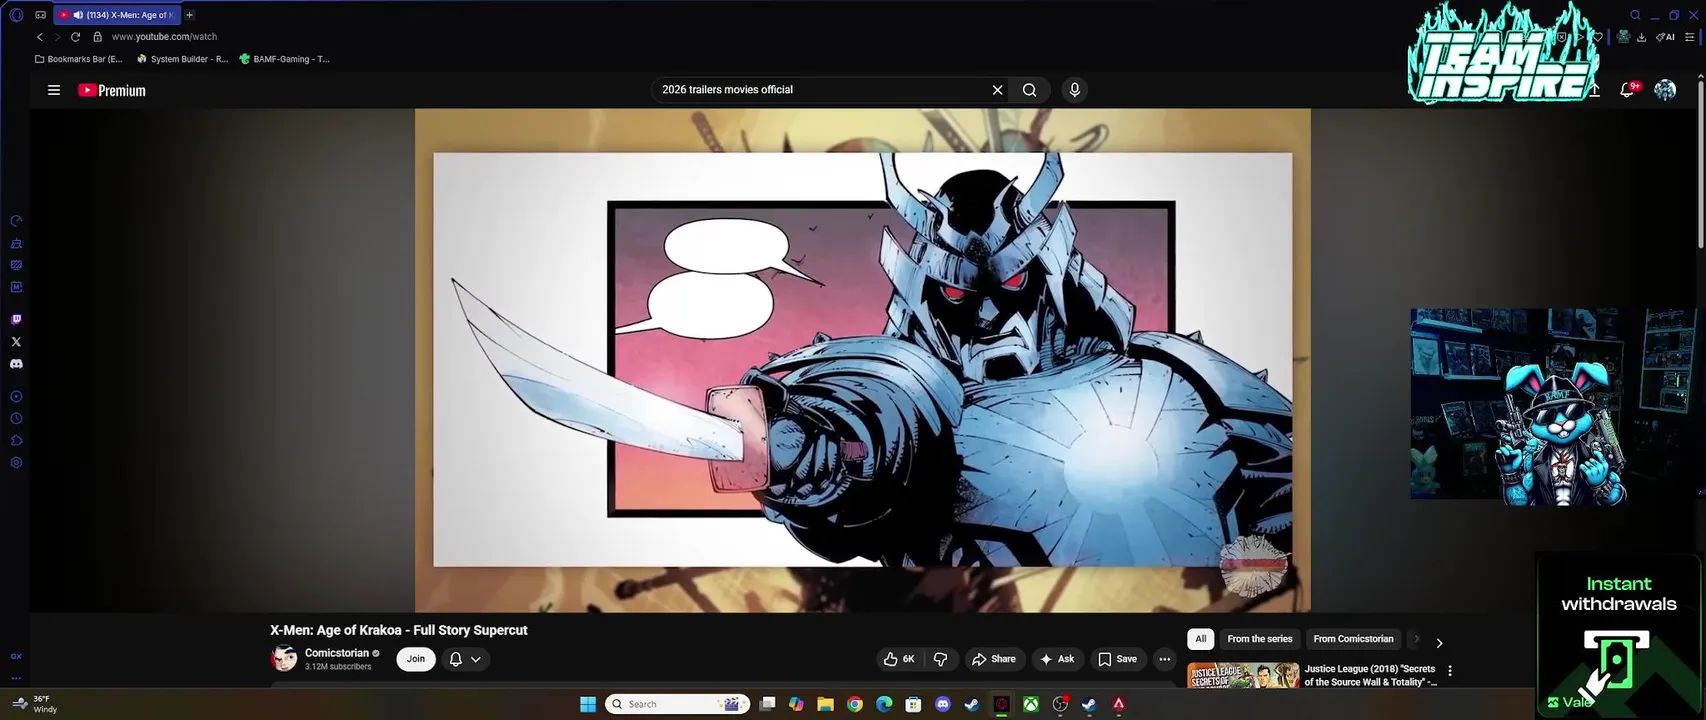This screenshot has width=1706, height=720.
Task: Open YouTube notifications bell
Action: (x=1627, y=90)
